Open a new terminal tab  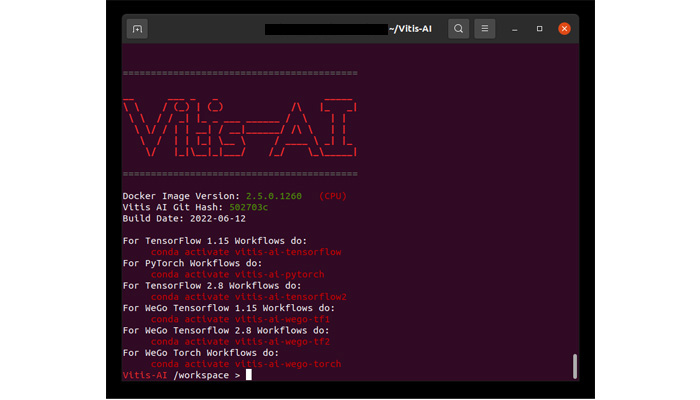click(x=137, y=29)
